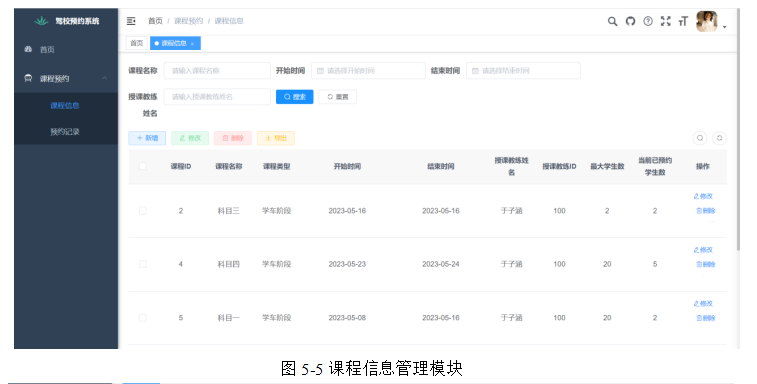Open the 开始时间 date picker field
Screen dimensions: 757x384
[x=368, y=71]
